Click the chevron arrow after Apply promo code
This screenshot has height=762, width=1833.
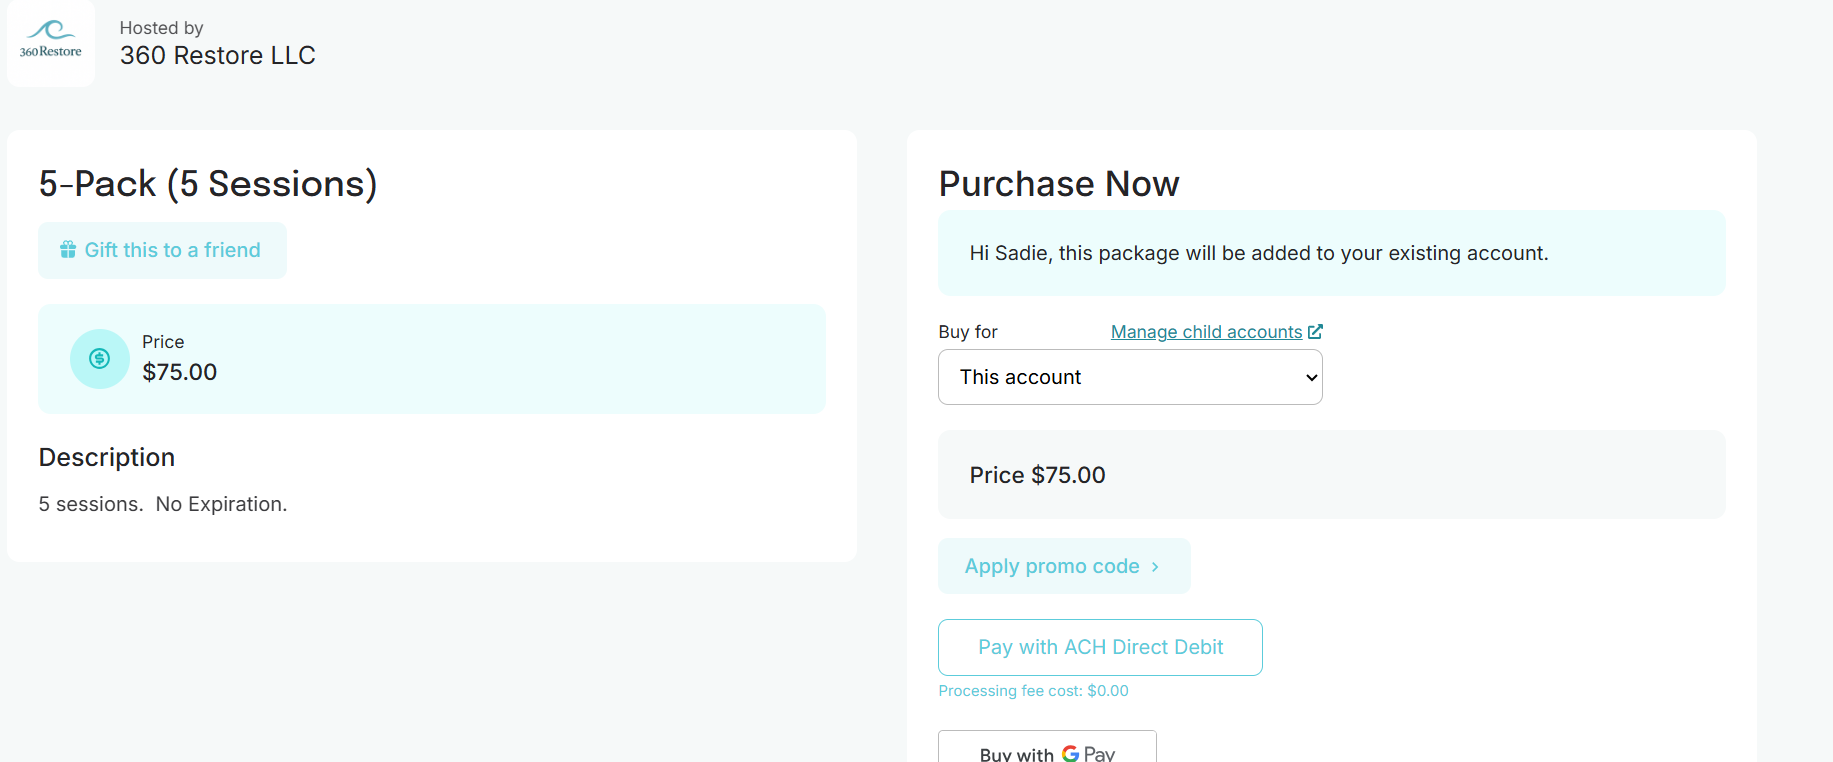point(1155,567)
